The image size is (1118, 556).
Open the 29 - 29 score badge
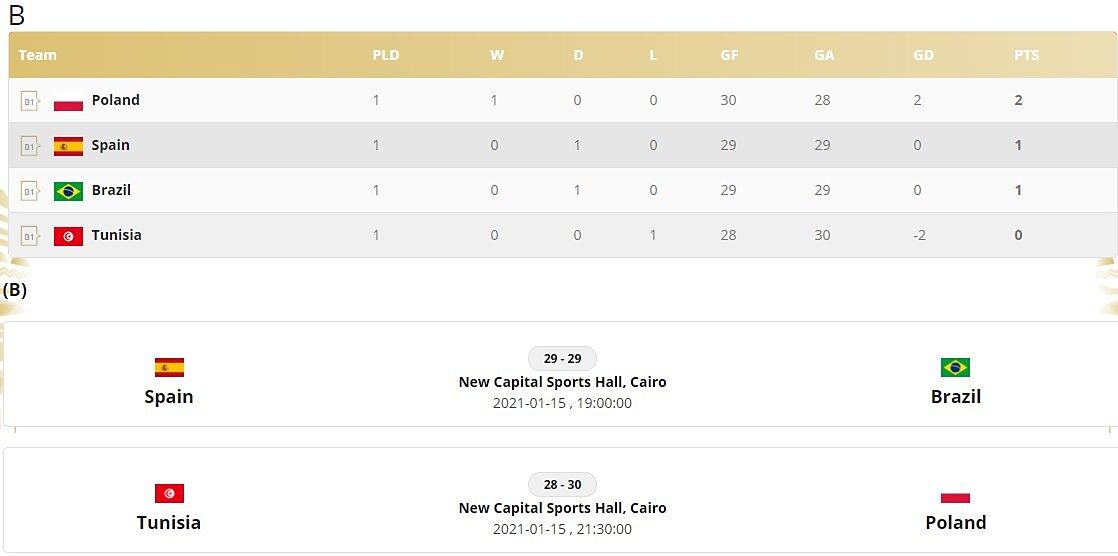click(x=562, y=359)
